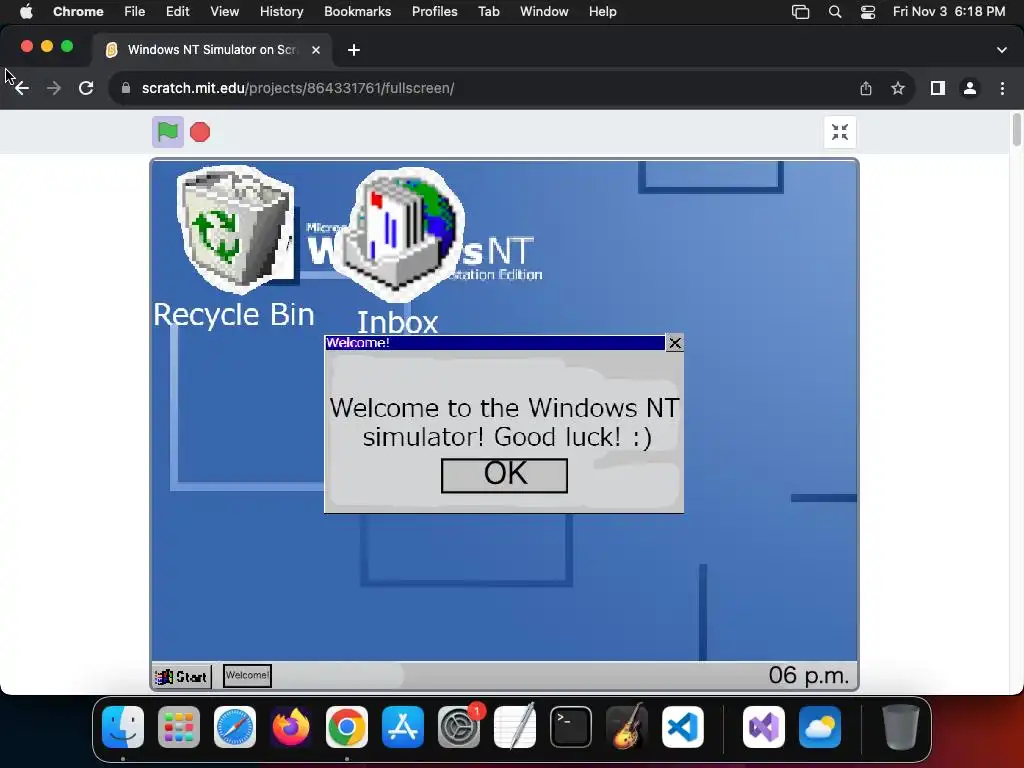The image size is (1024, 768).
Task: Expand the tab search chevron
Action: 1002,50
